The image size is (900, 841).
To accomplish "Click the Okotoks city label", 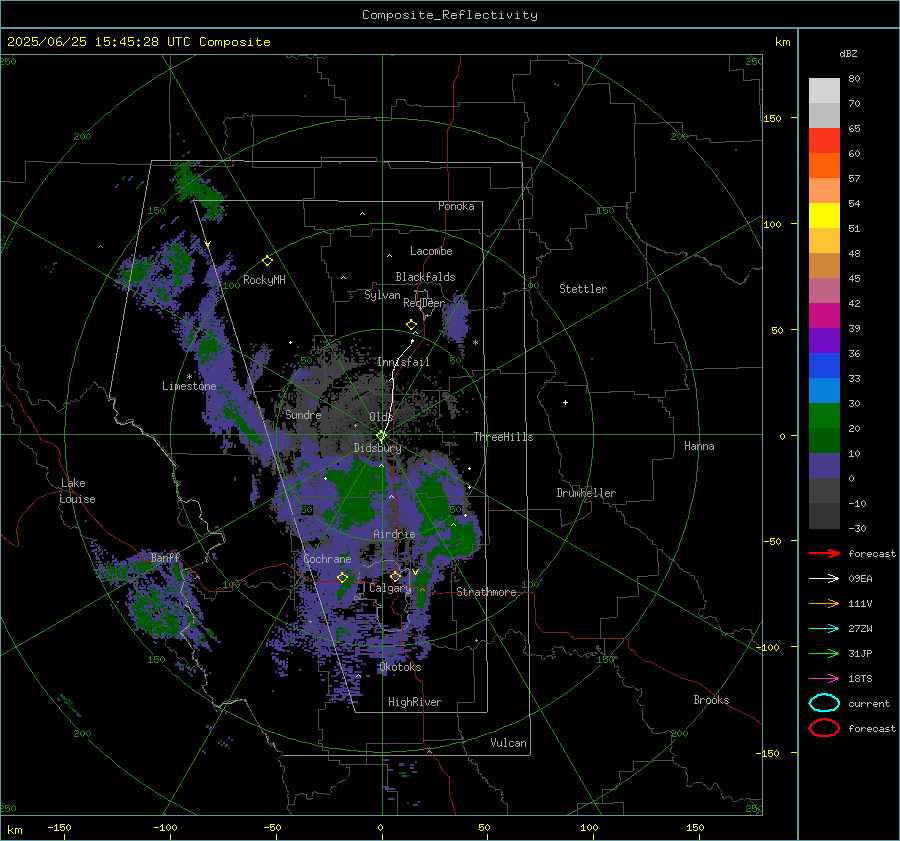I will [400, 667].
